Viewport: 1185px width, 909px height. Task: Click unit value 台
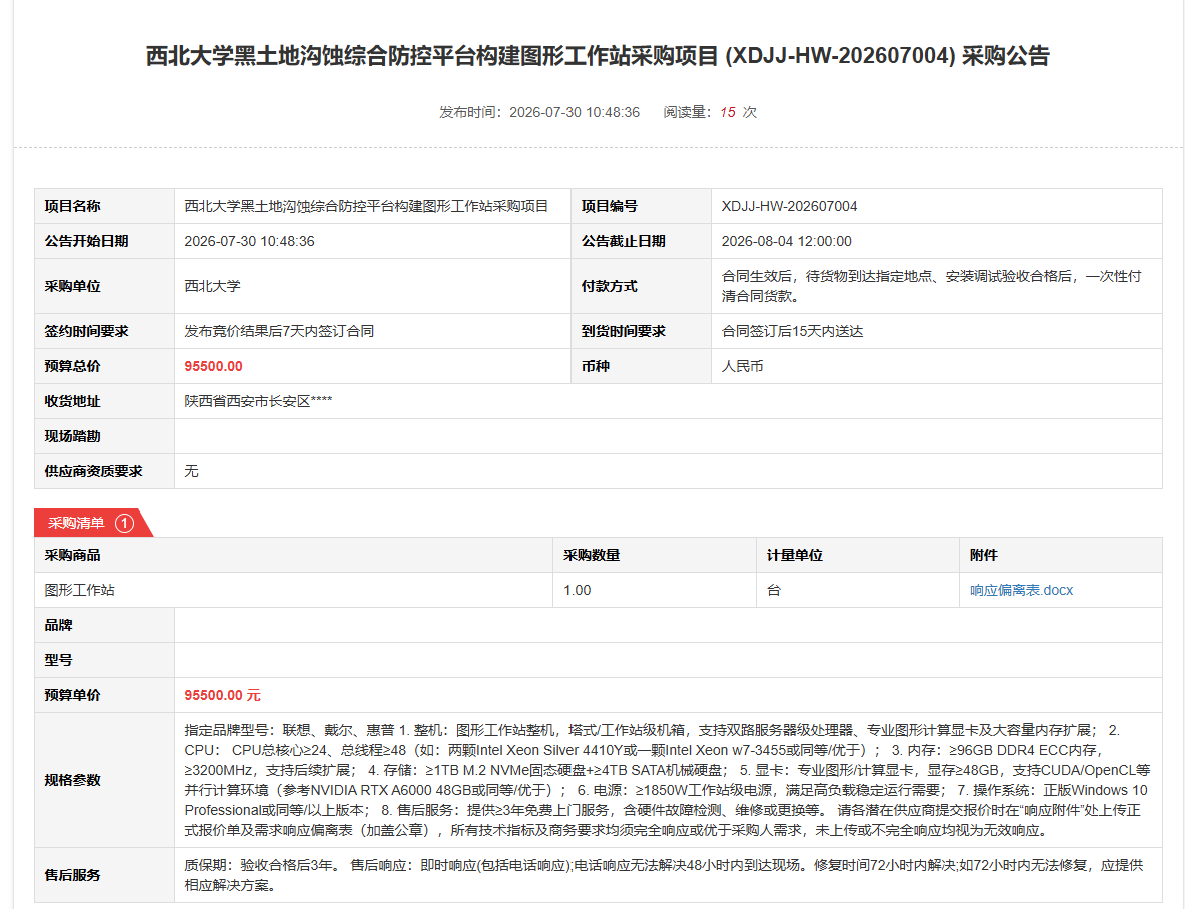[x=773, y=590]
